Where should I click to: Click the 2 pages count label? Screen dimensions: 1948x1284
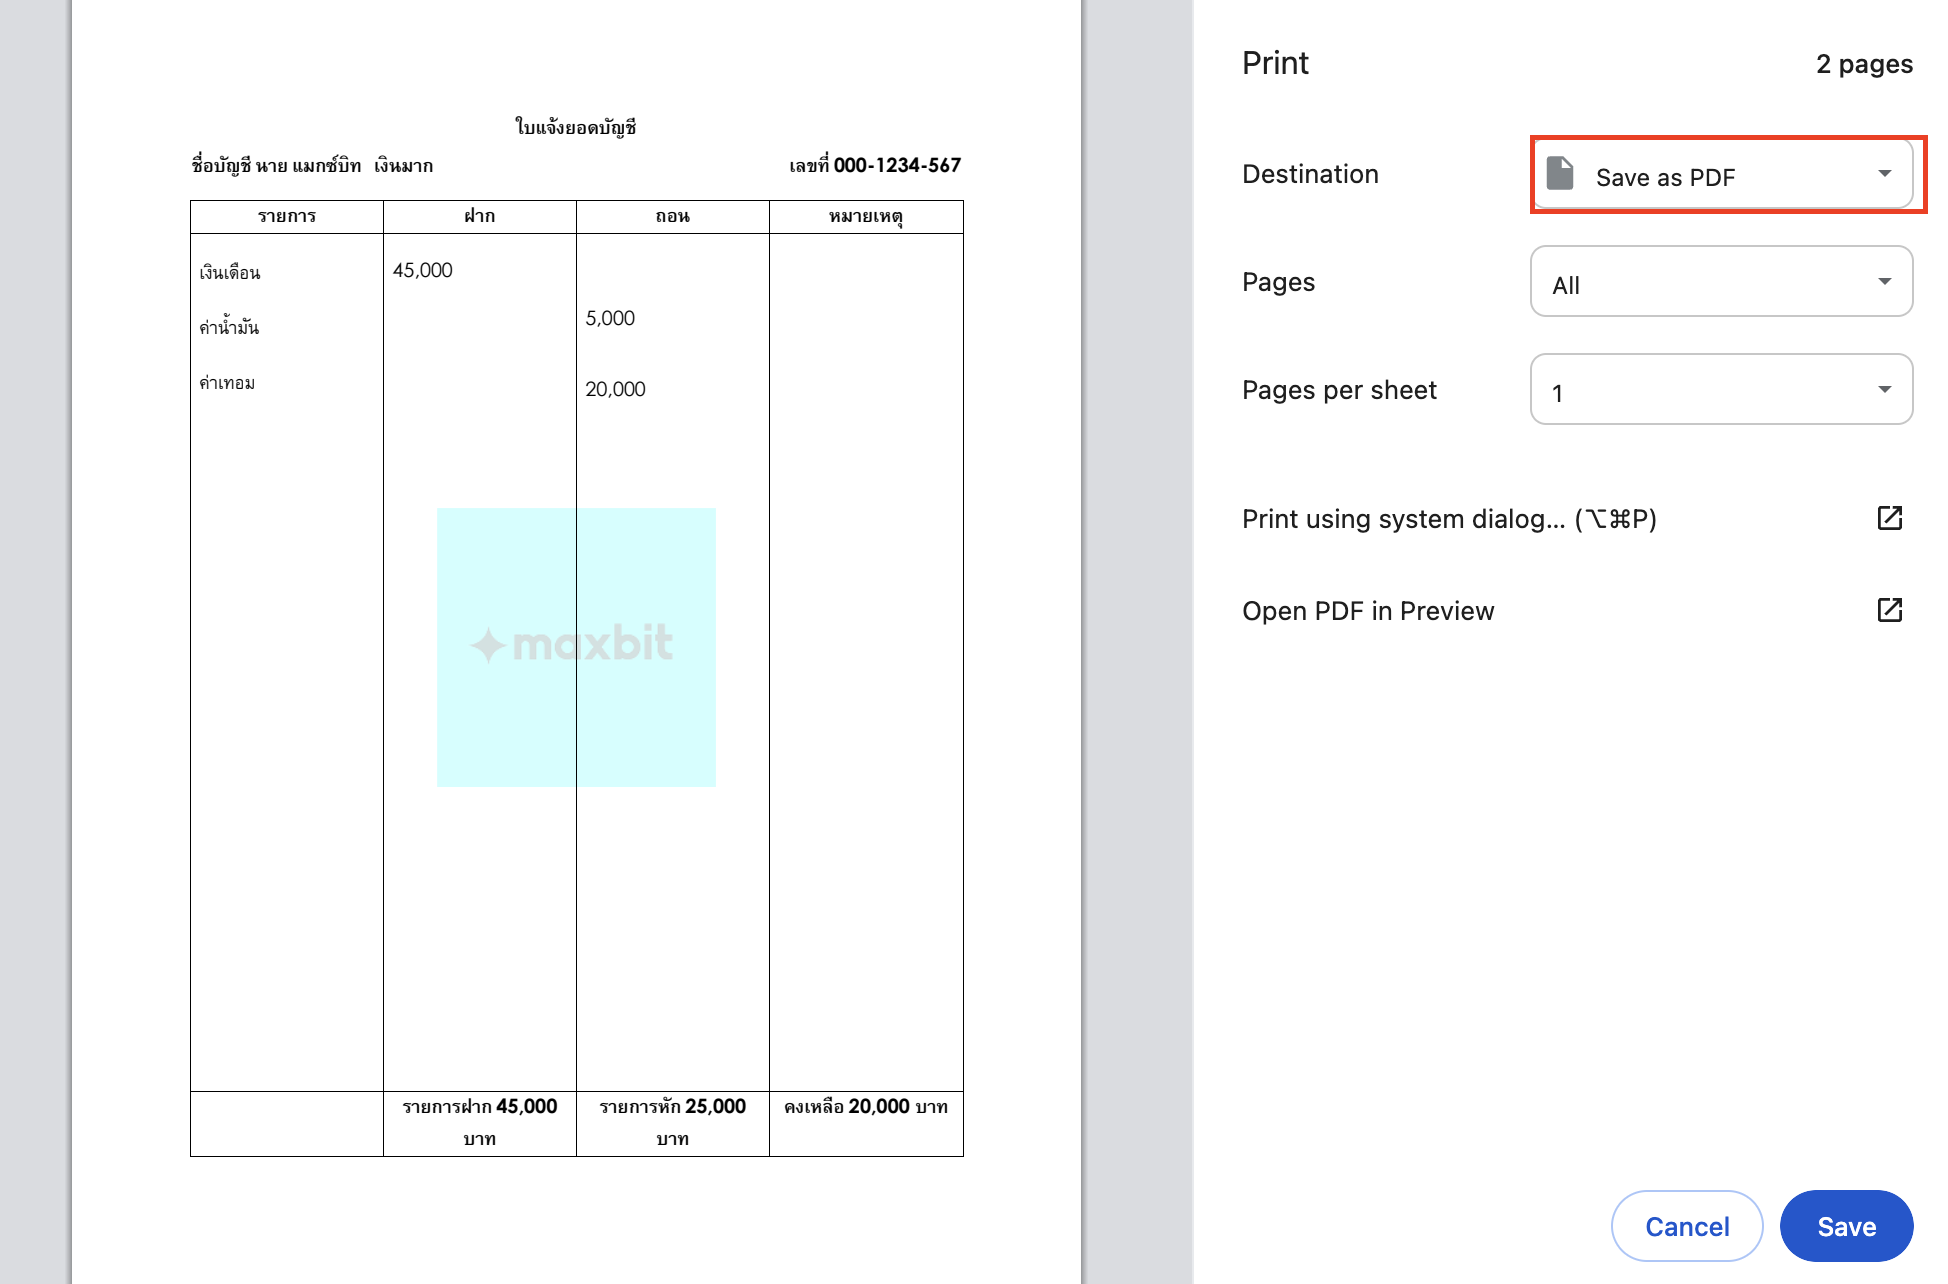click(1864, 63)
